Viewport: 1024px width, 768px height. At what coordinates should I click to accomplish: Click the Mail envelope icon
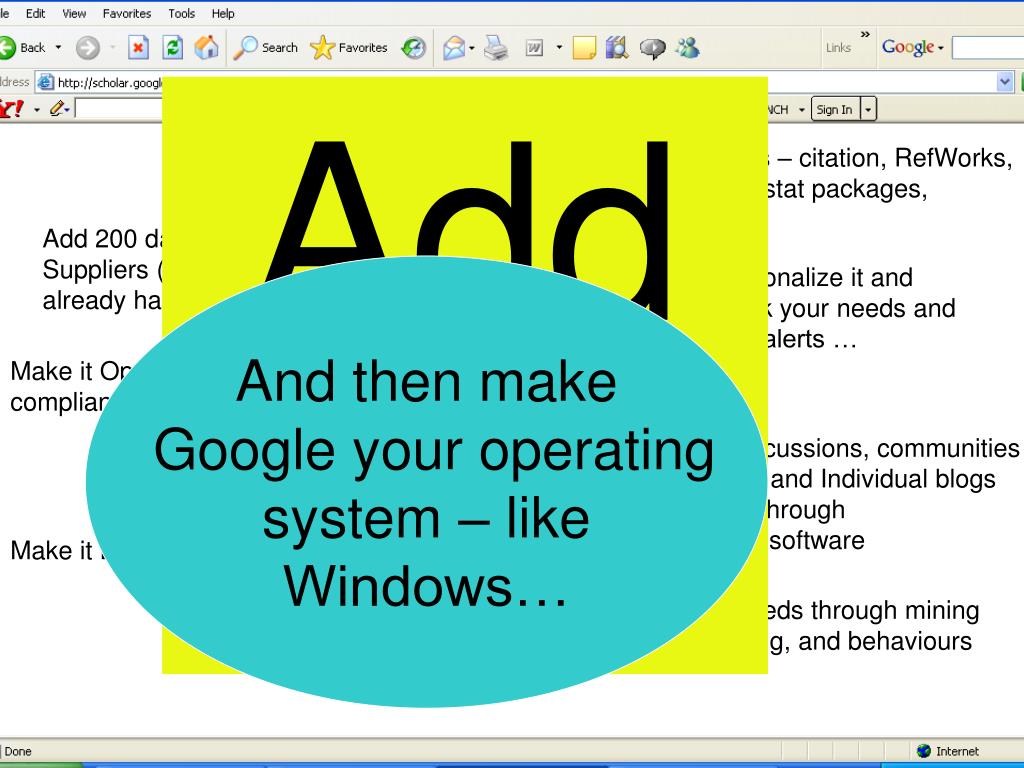click(454, 48)
